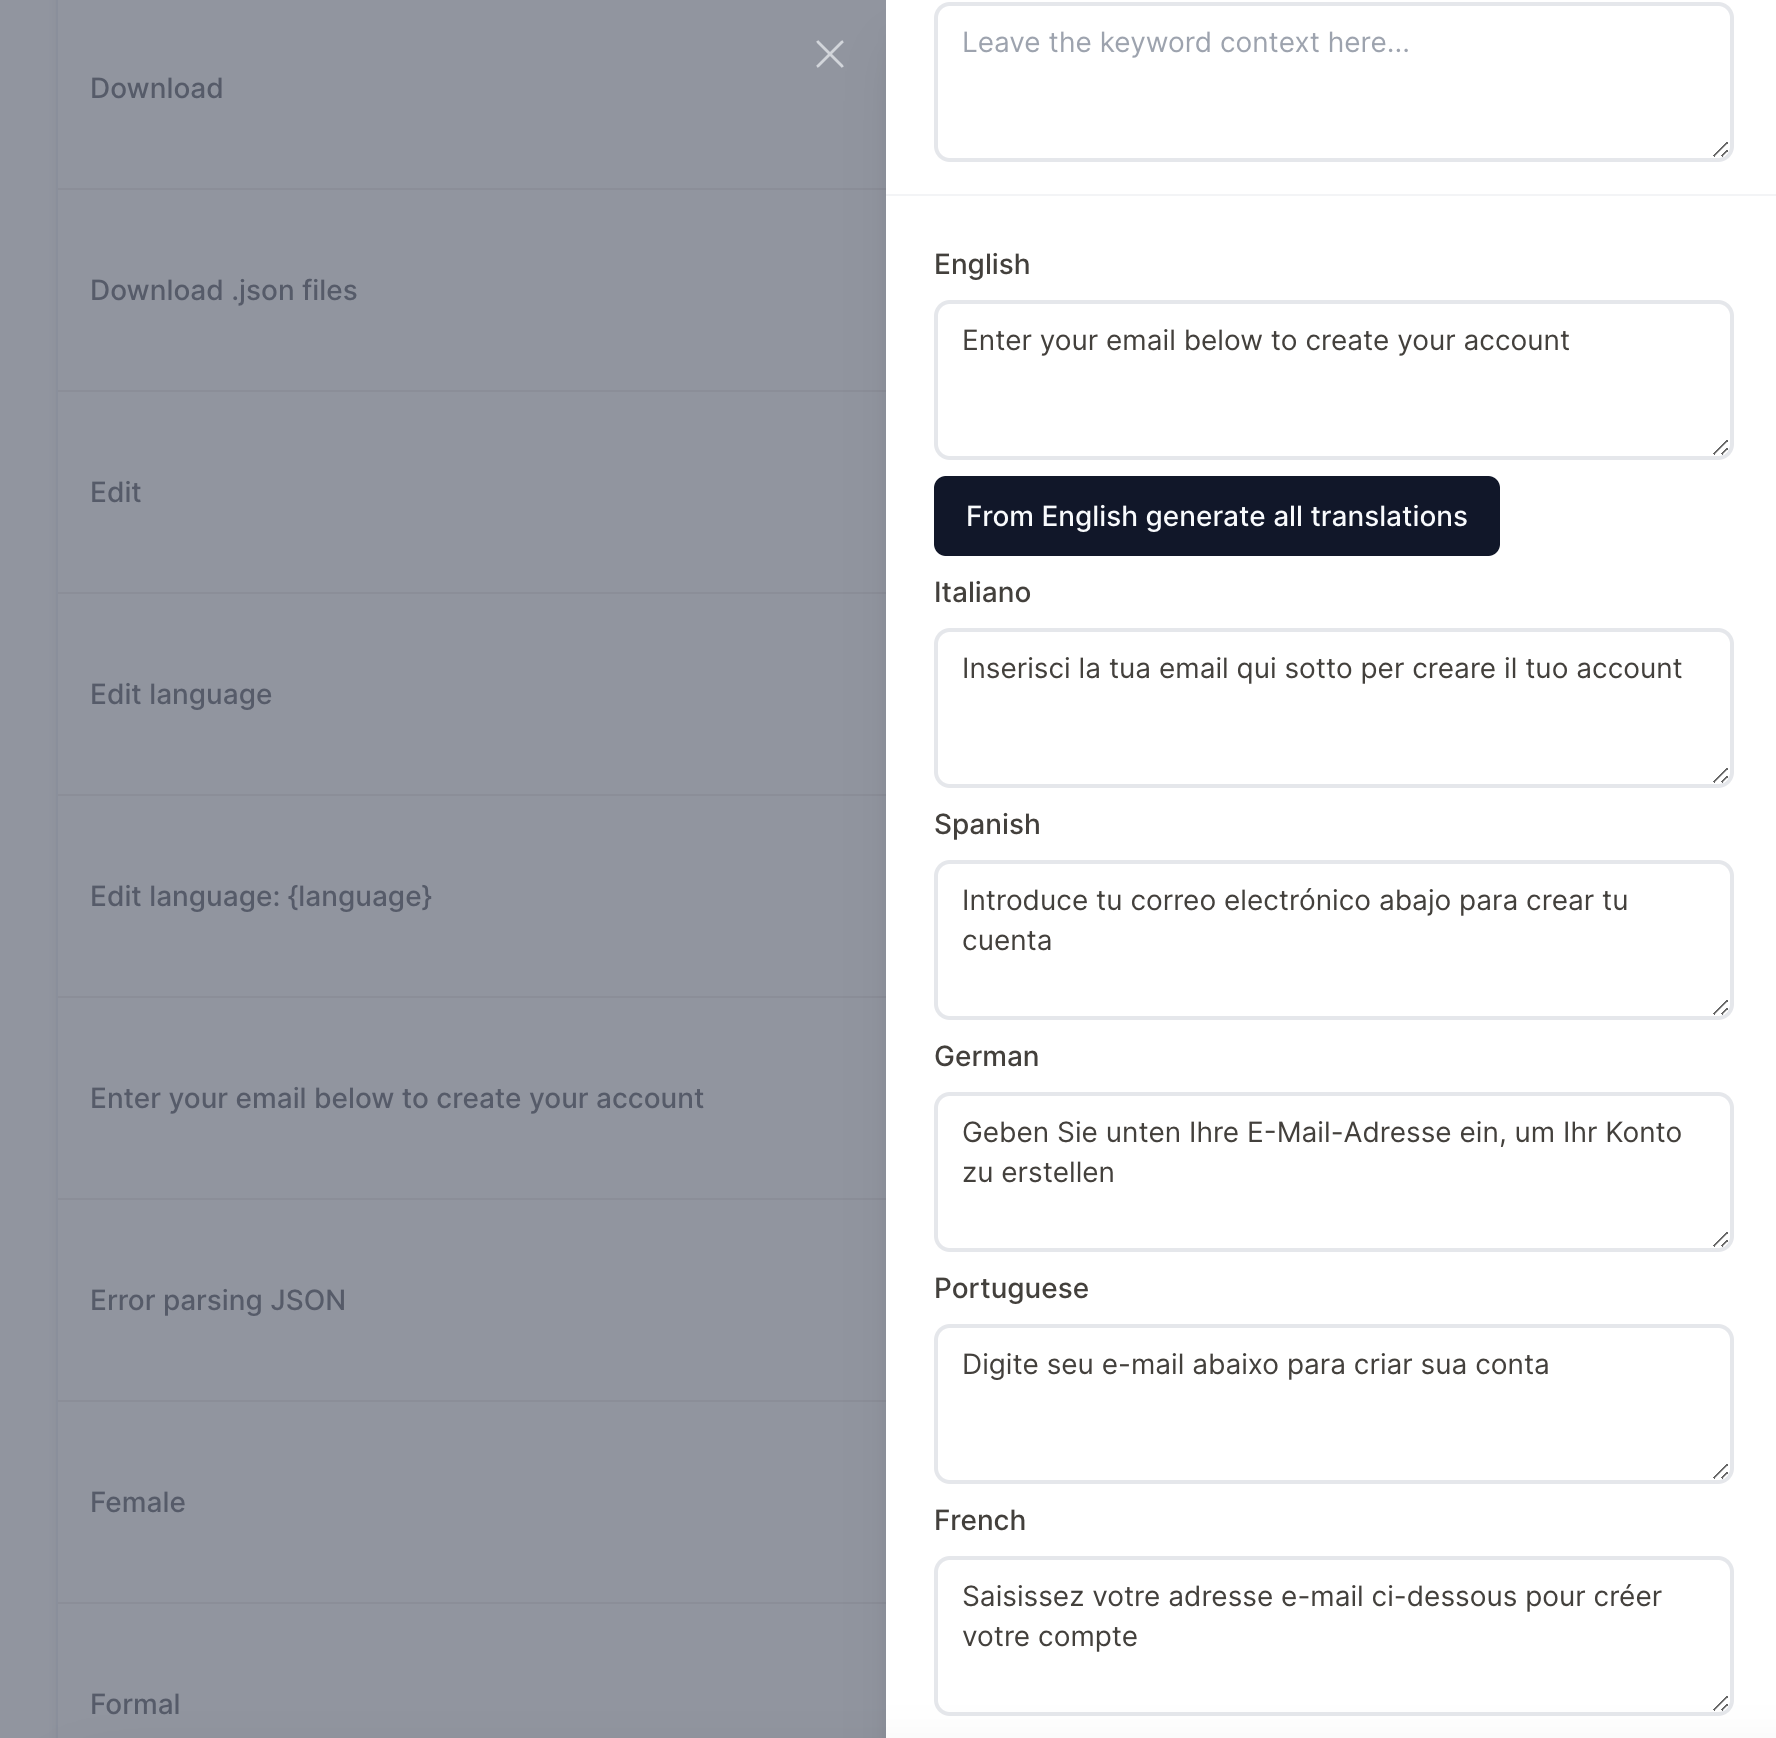Focus the Spanish translation textarea
The height and width of the screenshot is (1738, 1776).
click(1333, 940)
